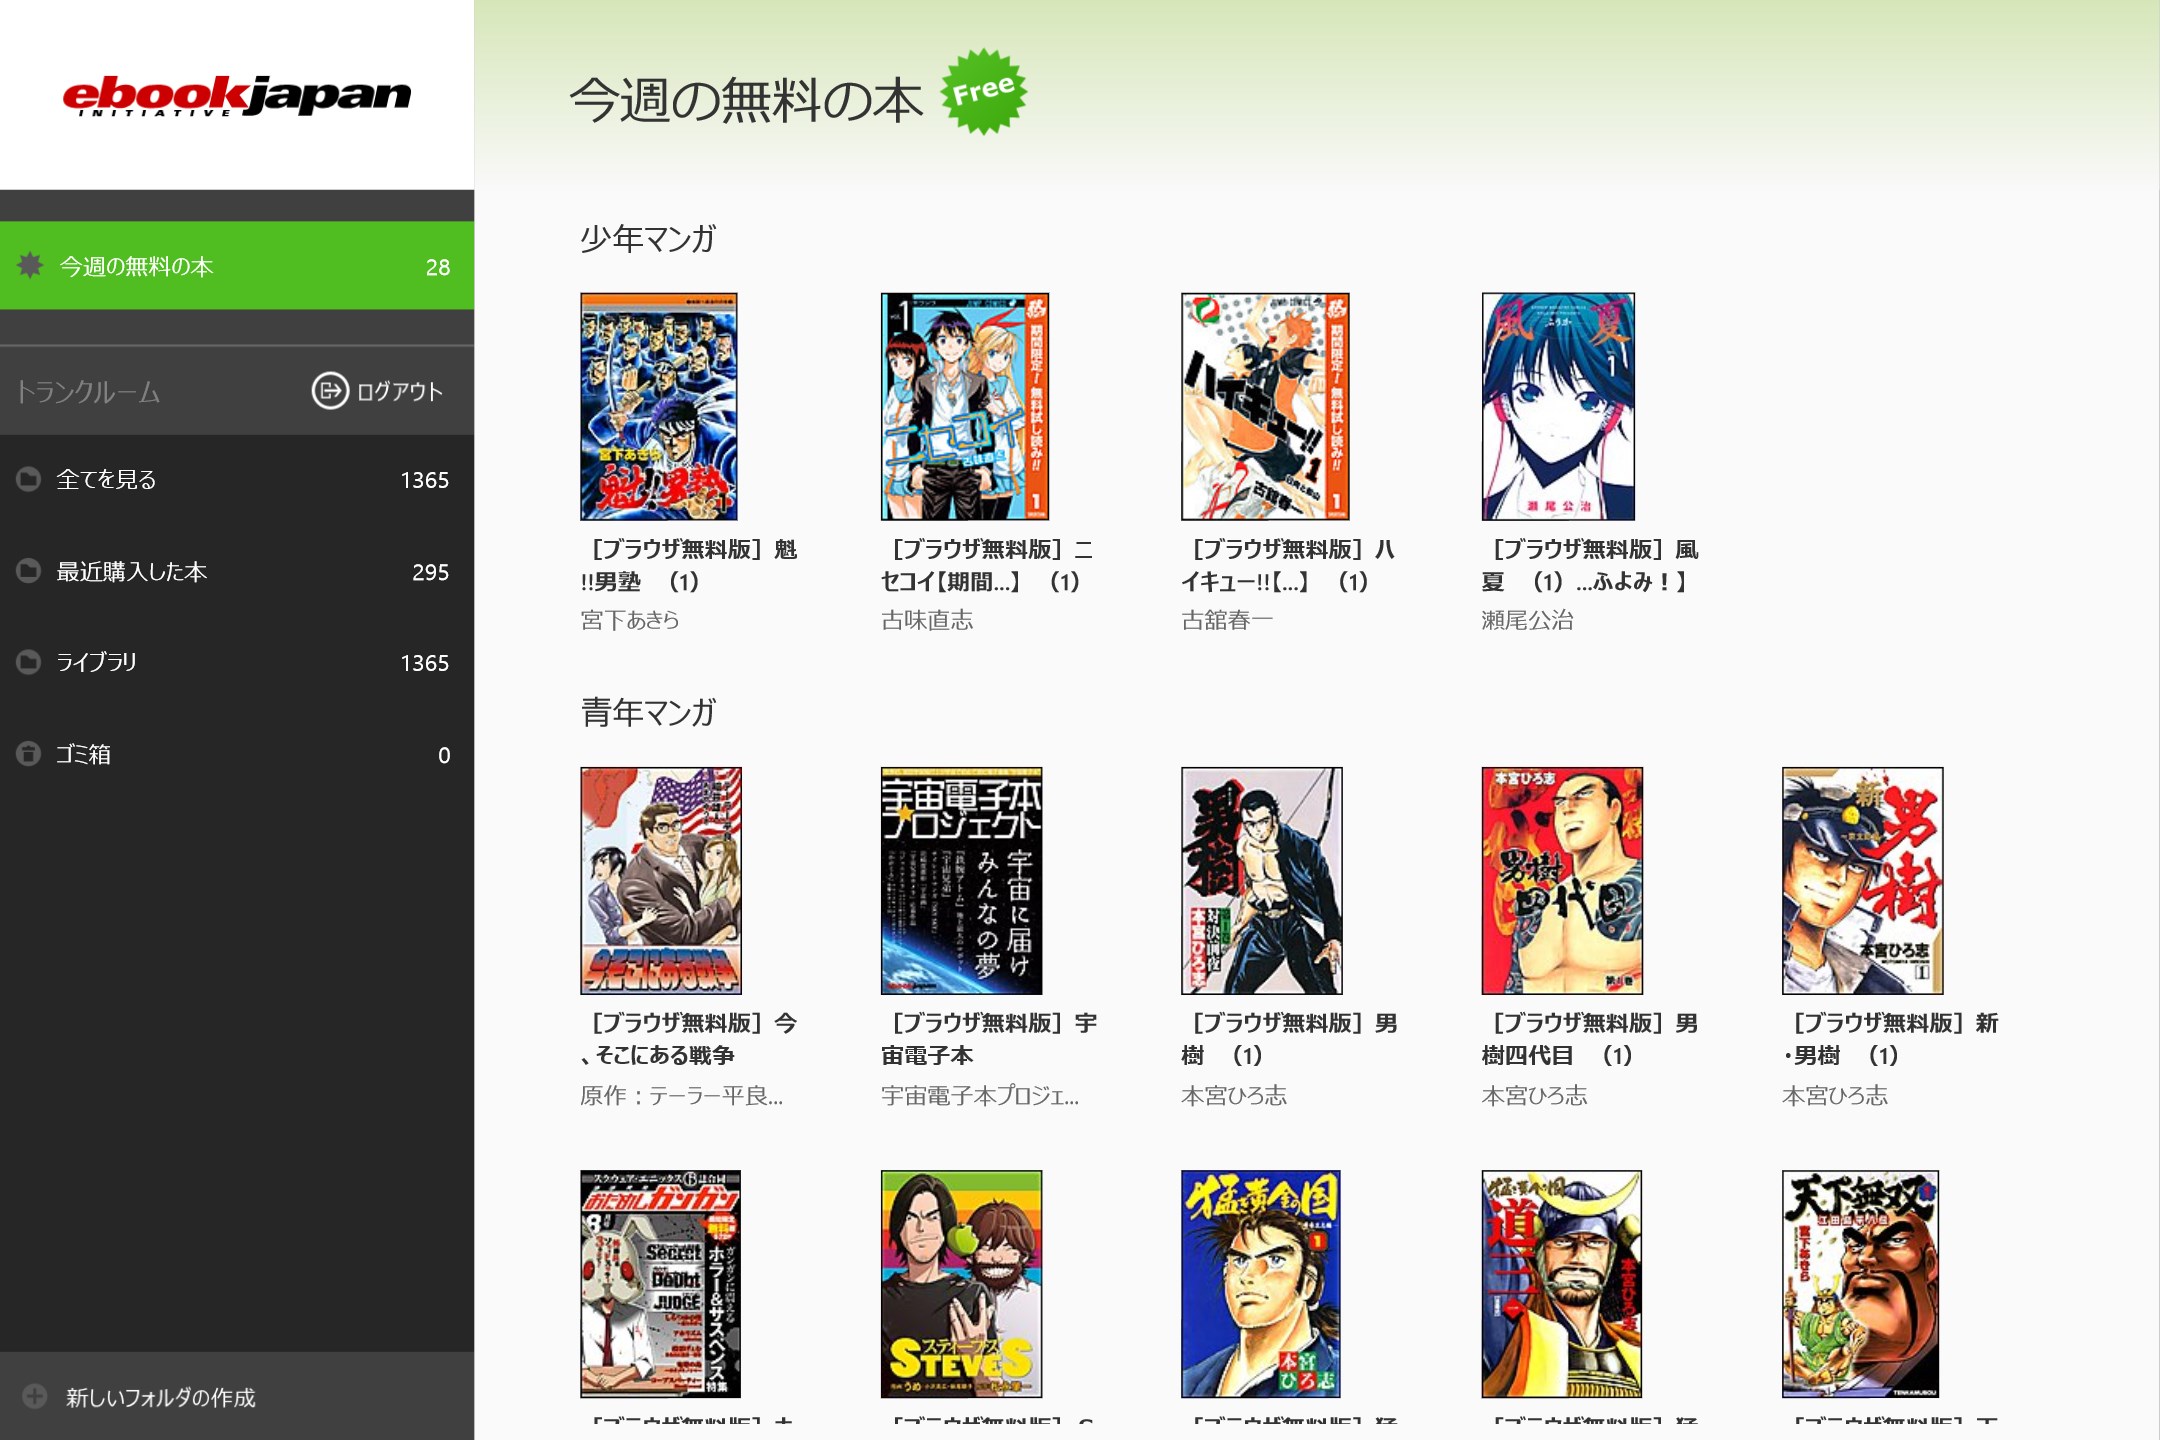Open the ハイキュー!! cover thumbnail
2160x1440 pixels.
(x=1265, y=406)
